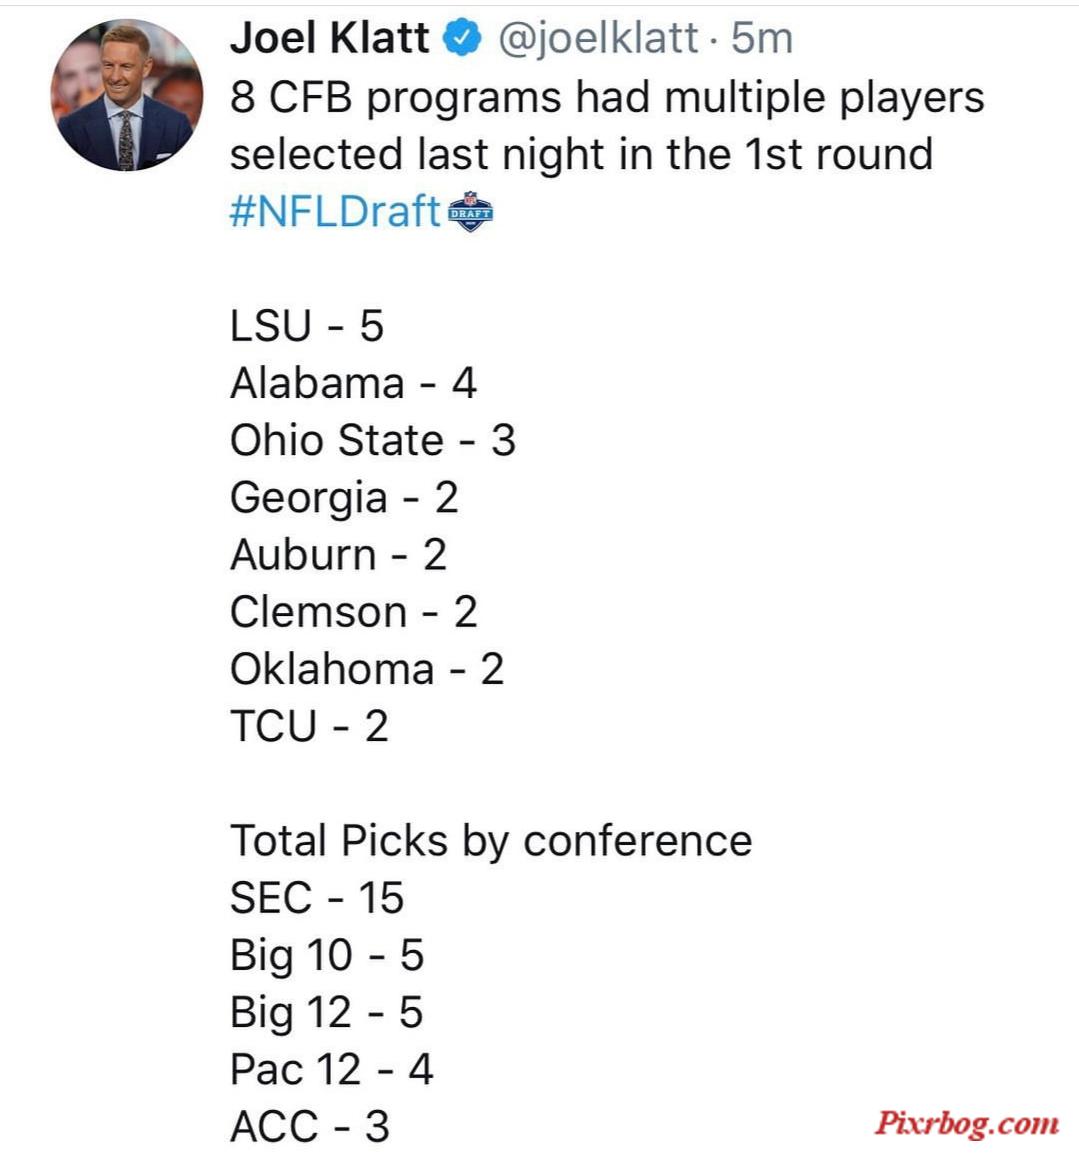Select the 'Auburn - 2' line
Image resolution: width=1079 pixels, height=1156 pixels.
338,554
